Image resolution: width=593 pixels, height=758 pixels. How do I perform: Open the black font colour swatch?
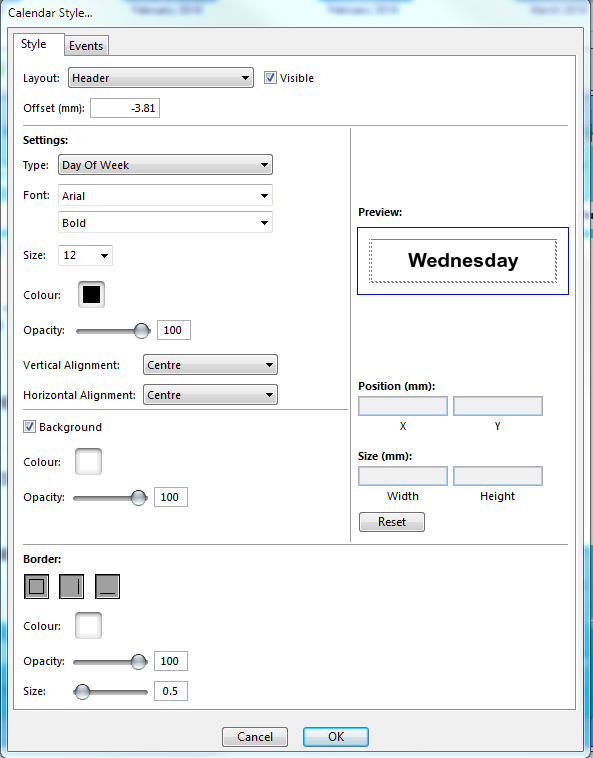[x=91, y=294]
